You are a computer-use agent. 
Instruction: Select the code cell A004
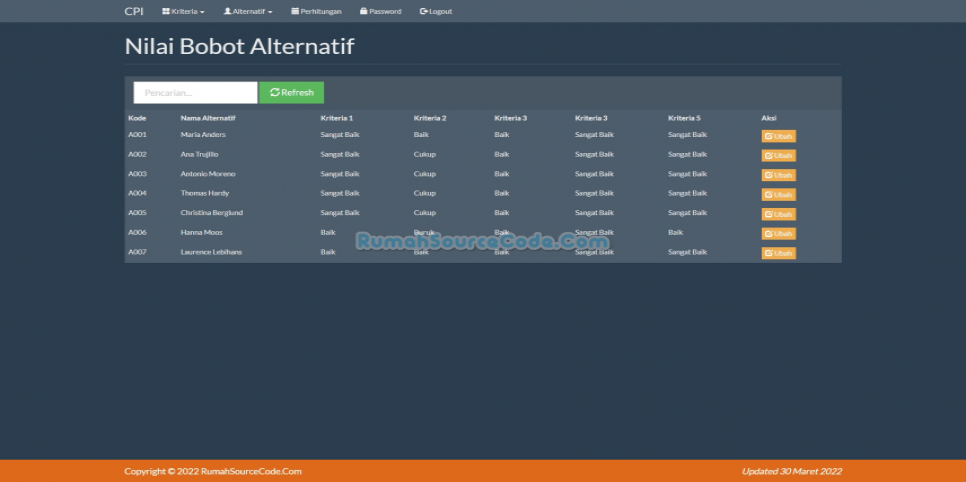pos(137,193)
